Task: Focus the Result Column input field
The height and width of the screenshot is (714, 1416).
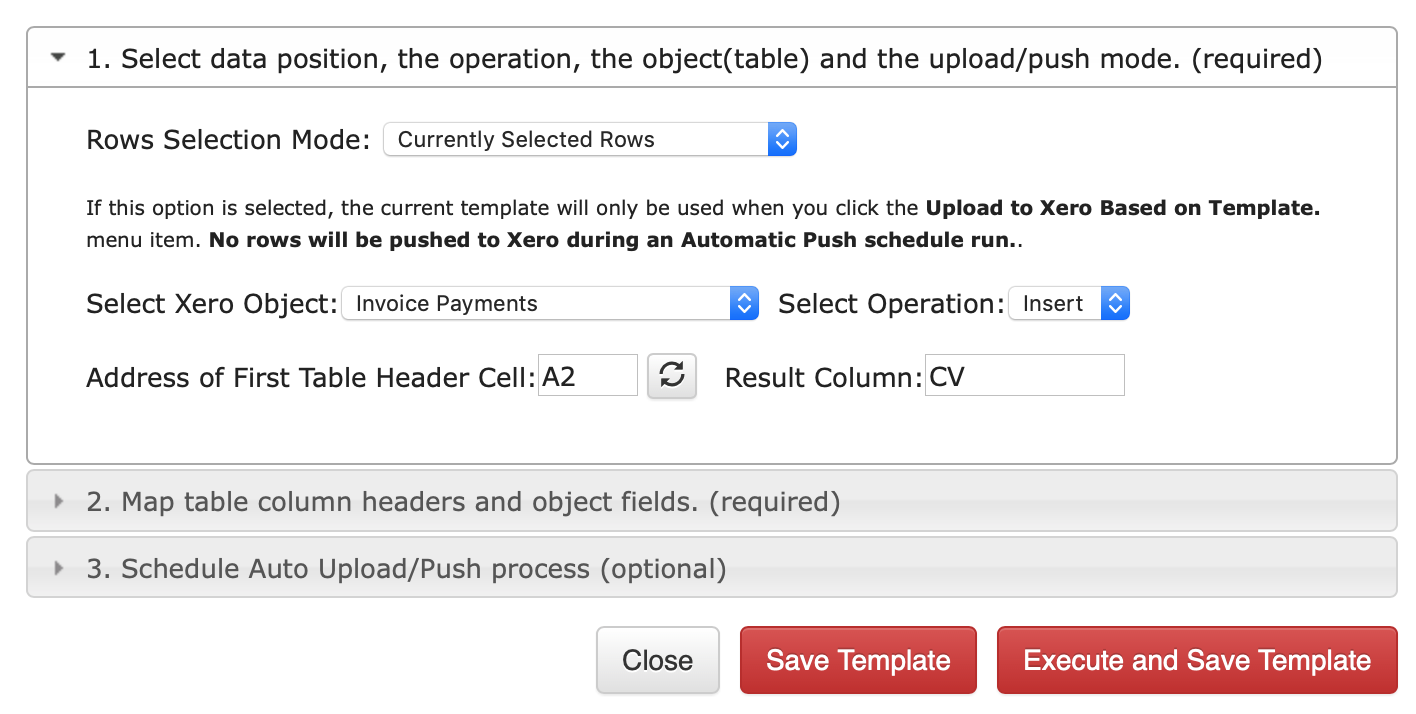Action: (x=1025, y=375)
